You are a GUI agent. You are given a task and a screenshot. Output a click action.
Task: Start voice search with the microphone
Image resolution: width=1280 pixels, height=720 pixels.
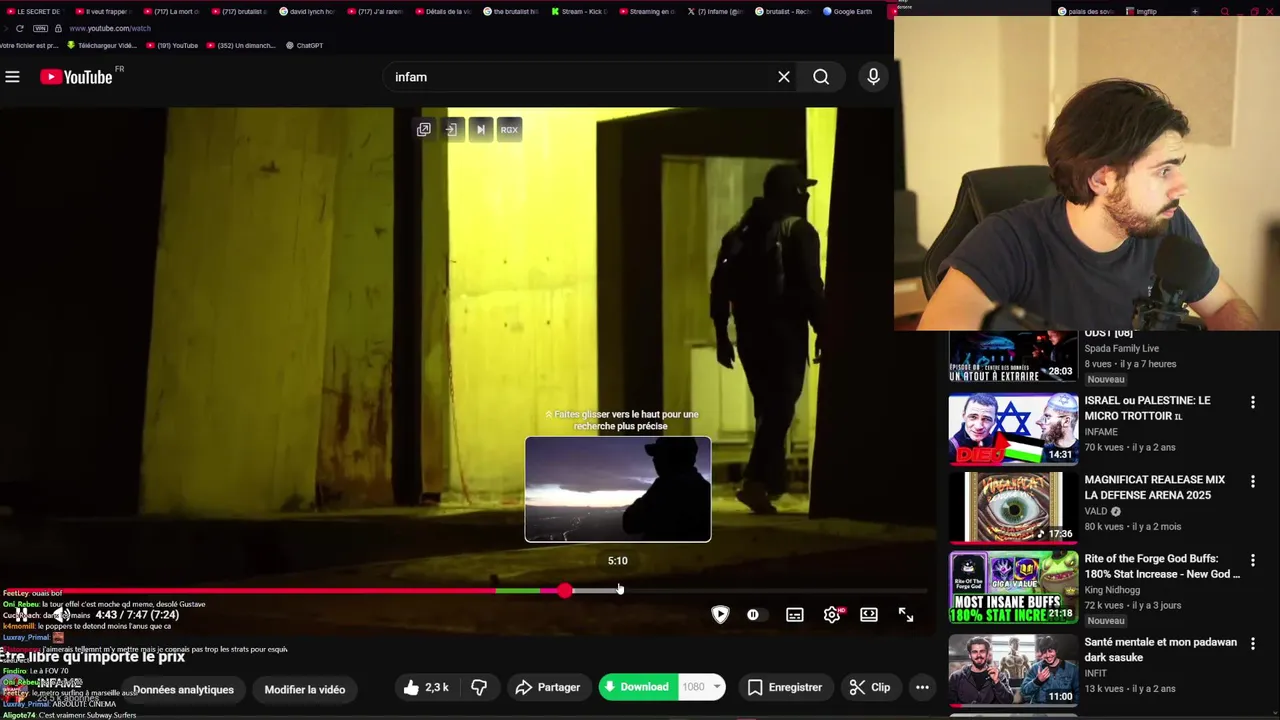tap(873, 77)
